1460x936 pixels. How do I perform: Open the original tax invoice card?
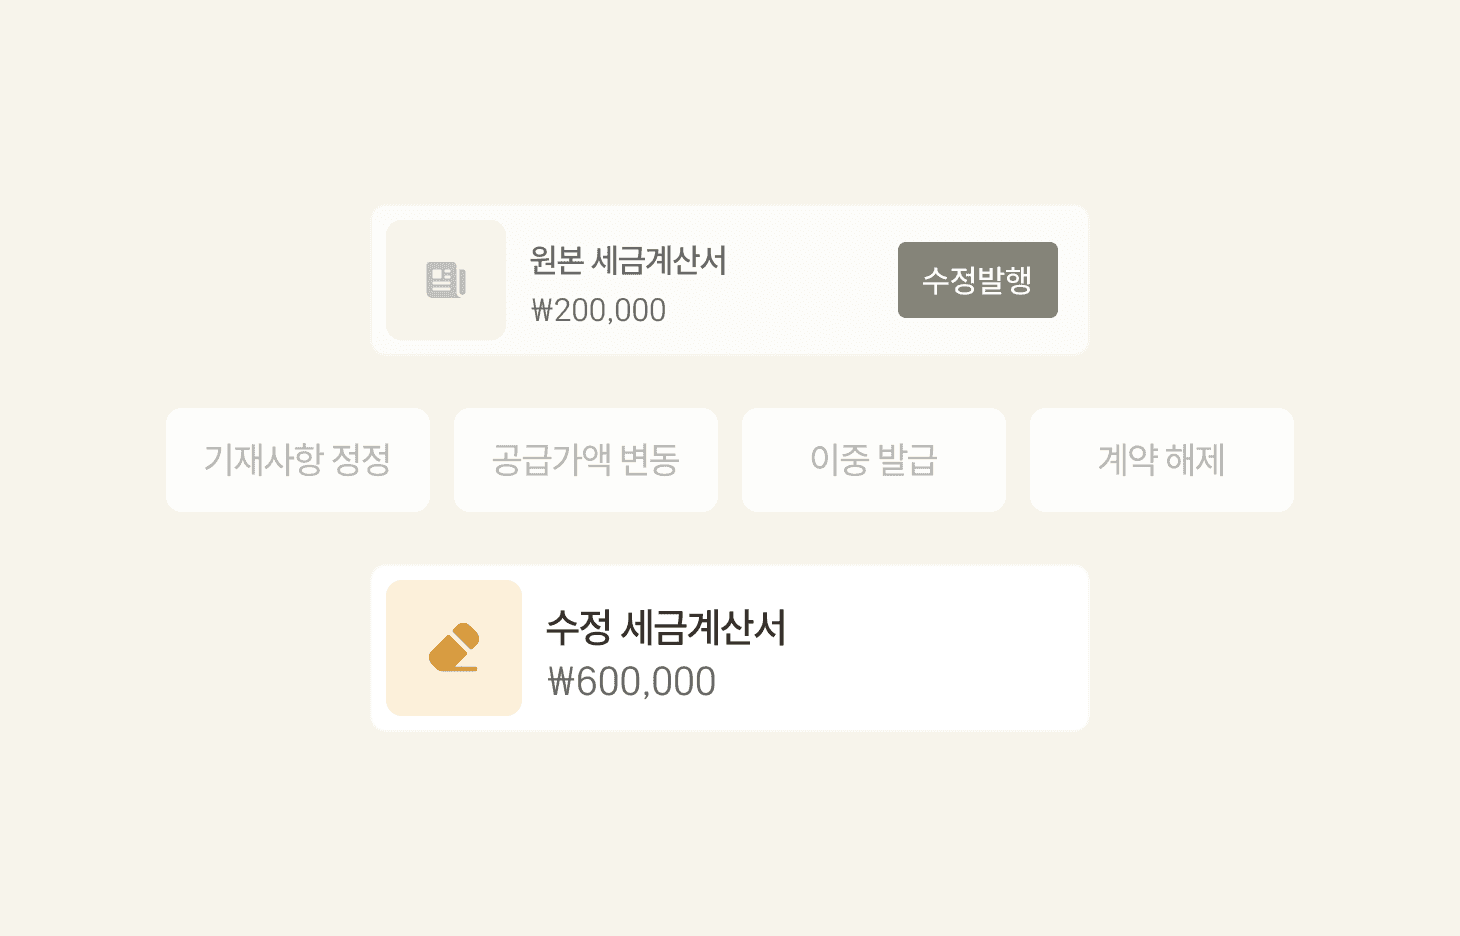coord(730,280)
